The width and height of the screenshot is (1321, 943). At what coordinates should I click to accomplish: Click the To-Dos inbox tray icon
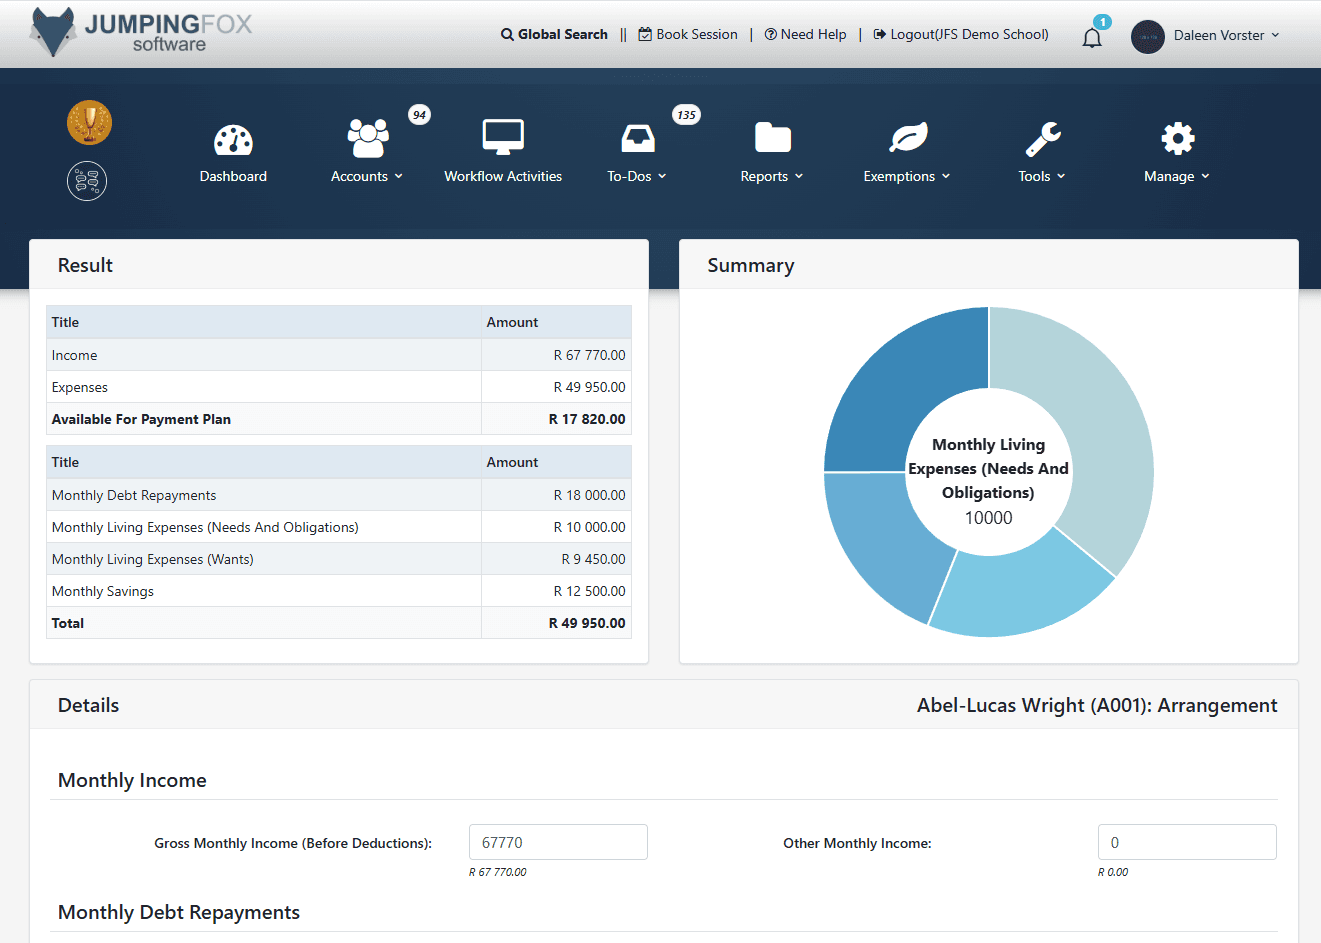[x=638, y=138]
